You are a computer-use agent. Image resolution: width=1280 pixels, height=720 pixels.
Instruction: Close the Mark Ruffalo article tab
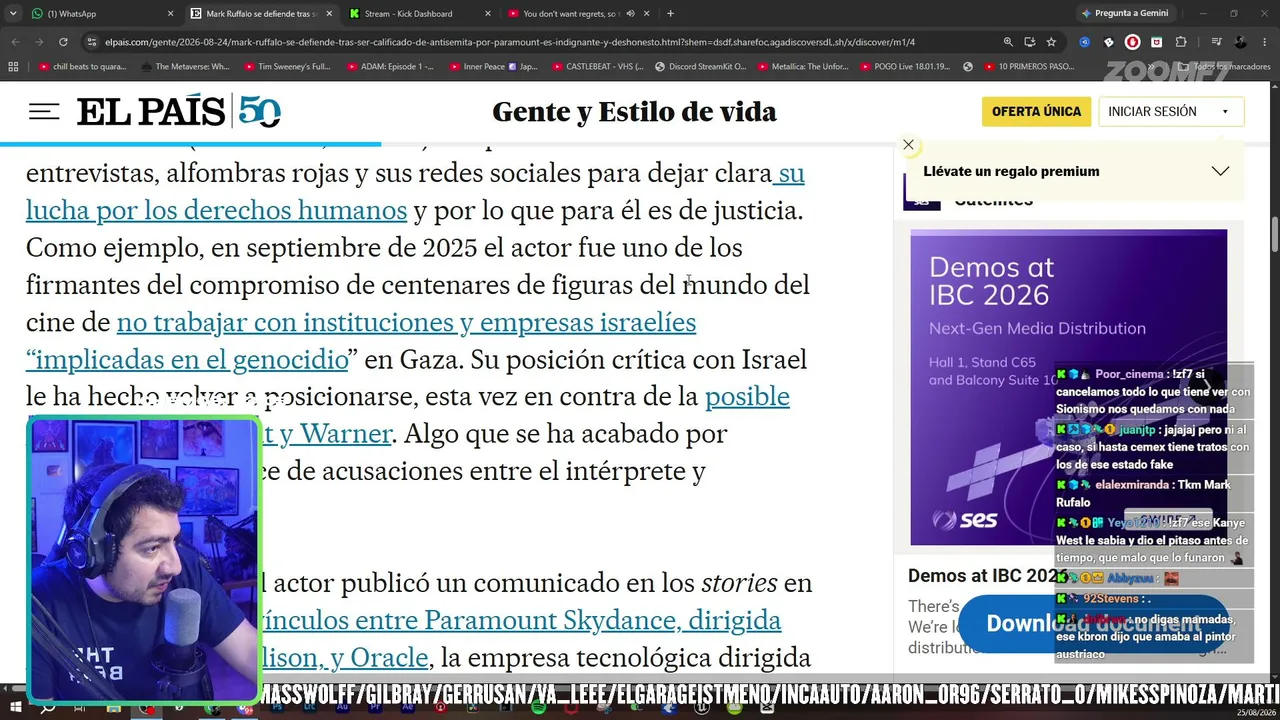point(329,14)
